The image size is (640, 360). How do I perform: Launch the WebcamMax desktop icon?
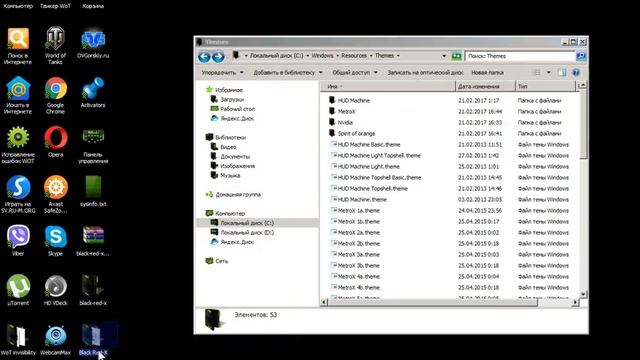[x=56, y=340]
